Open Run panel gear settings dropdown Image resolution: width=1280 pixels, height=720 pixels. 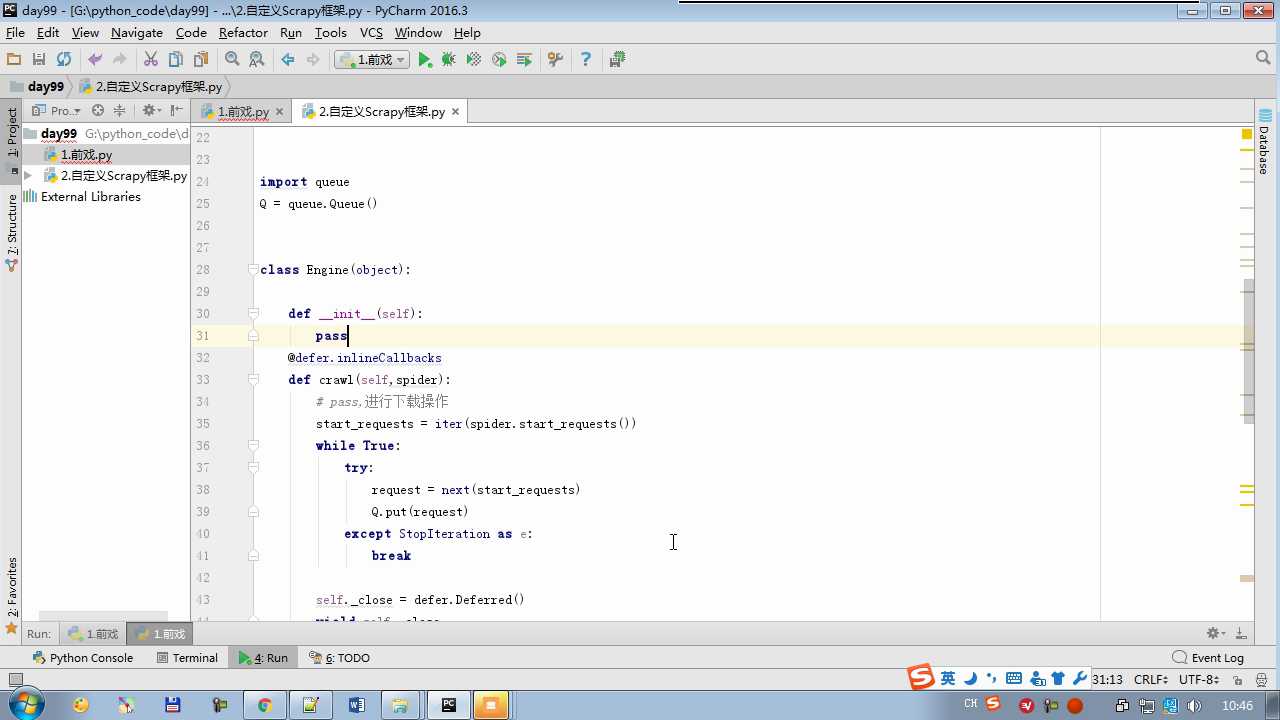(x=1215, y=634)
